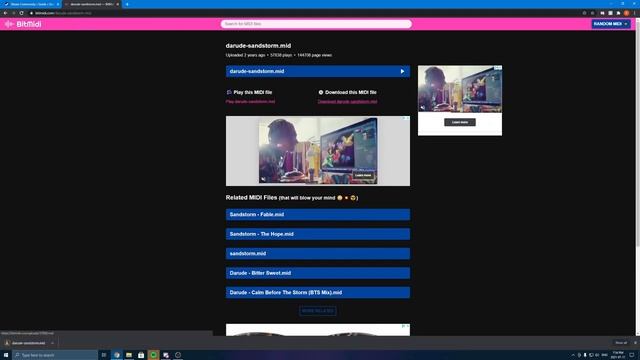Image resolution: width=640 pixels, height=360 pixels.
Task: Follow the pink download darude-sandstorm.mid link
Action: point(347,102)
